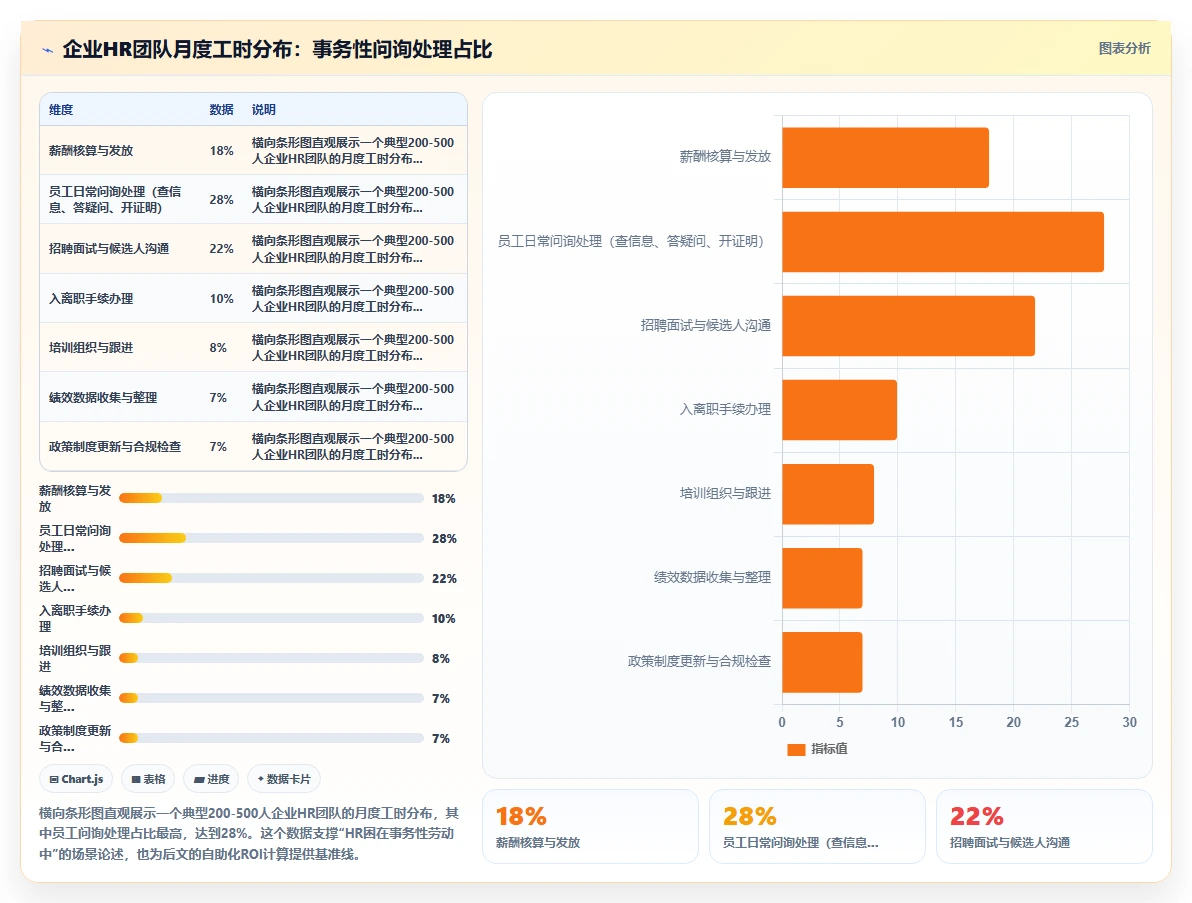Click the 培训组织与跟进 bar in chart
1192x903 pixels.
pyautogui.click(x=828, y=494)
